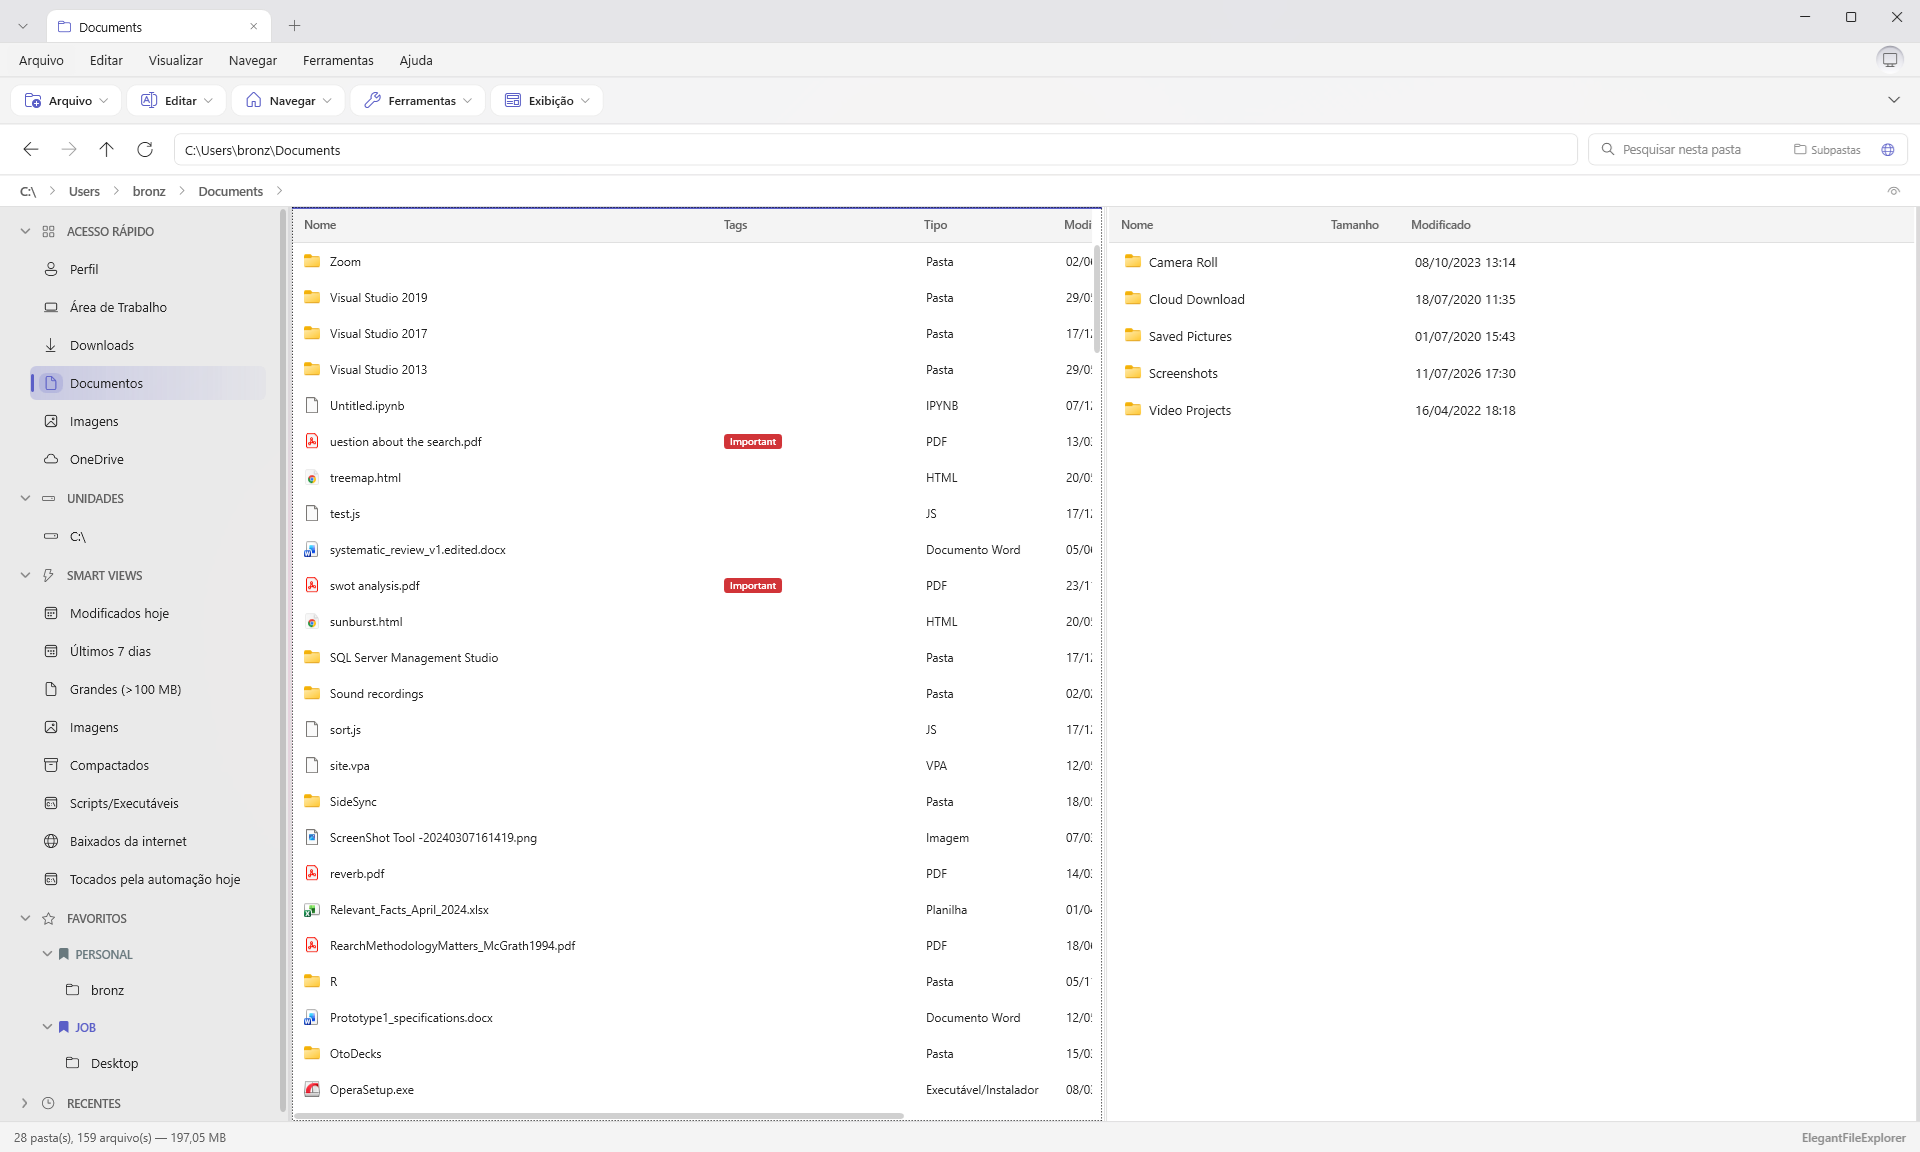
Task: Open Tocados pela automação hoje view
Action: pos(148,879)
